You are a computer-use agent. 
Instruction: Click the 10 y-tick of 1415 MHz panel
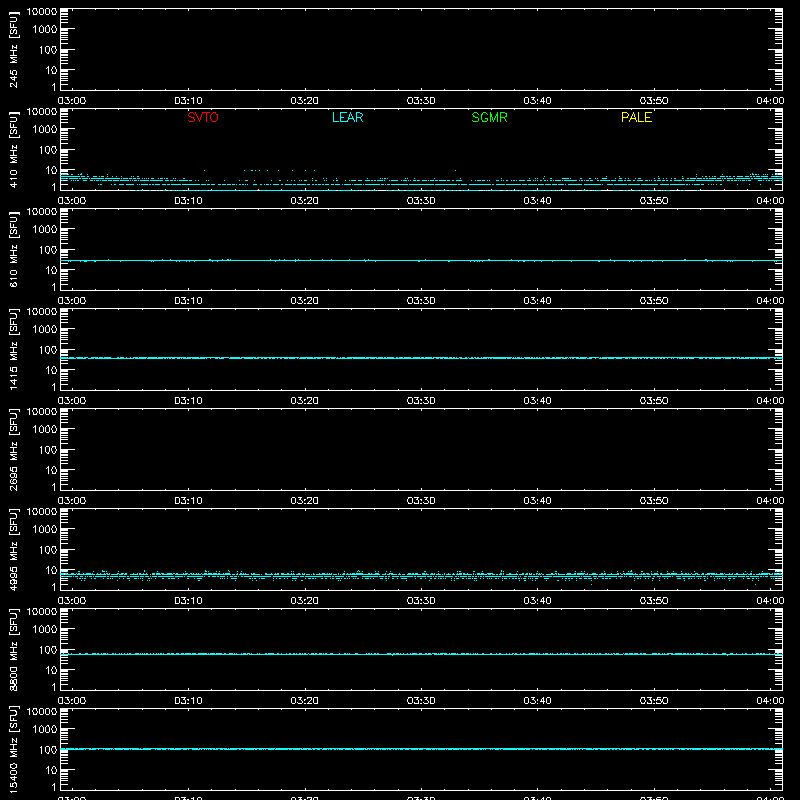click(x=51, y=370)
